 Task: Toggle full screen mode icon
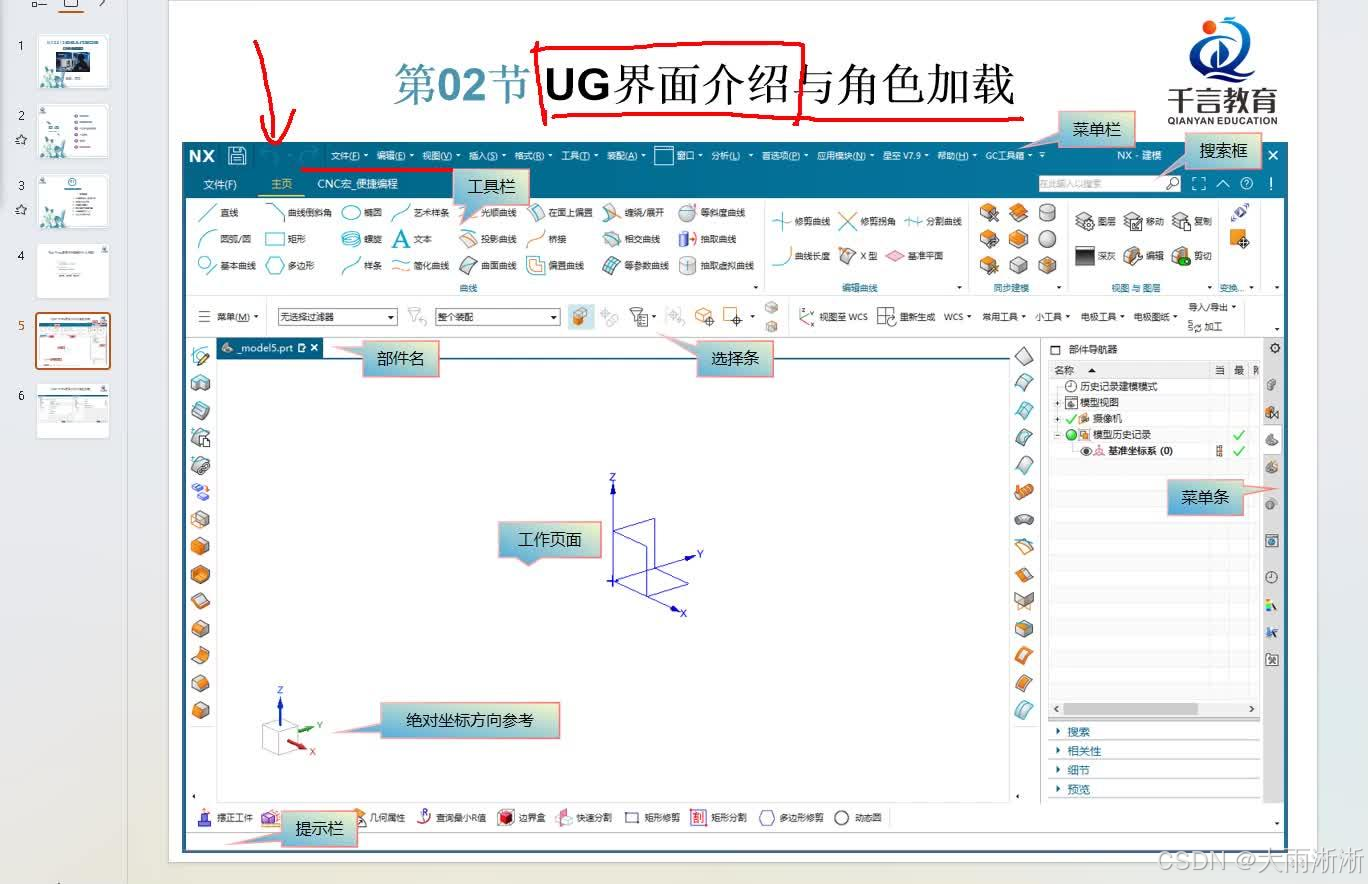1199,184
